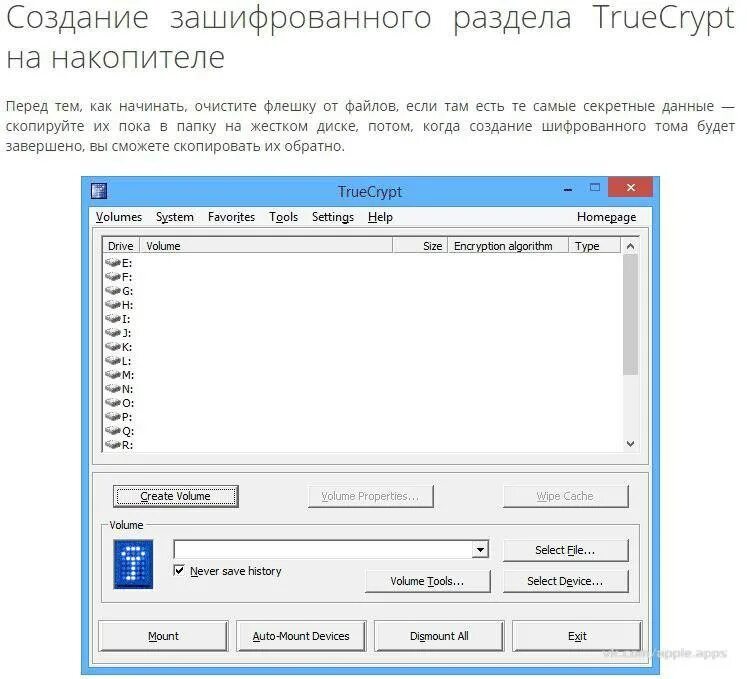Screen dimensions: 747x679
Task: Click the Encryption algorithm column header
Action: [x=508, y=246]
